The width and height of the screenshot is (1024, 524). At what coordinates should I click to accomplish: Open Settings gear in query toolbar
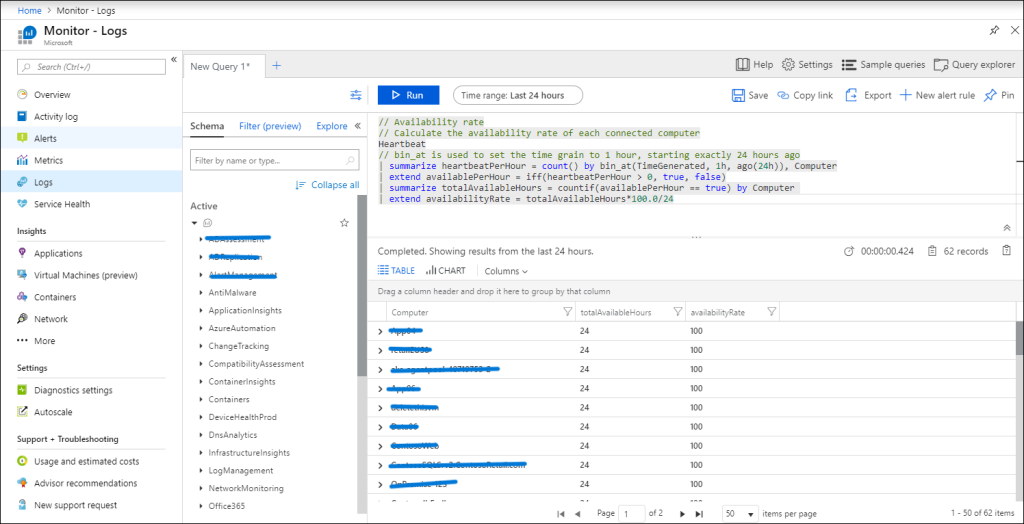point(788,65)
